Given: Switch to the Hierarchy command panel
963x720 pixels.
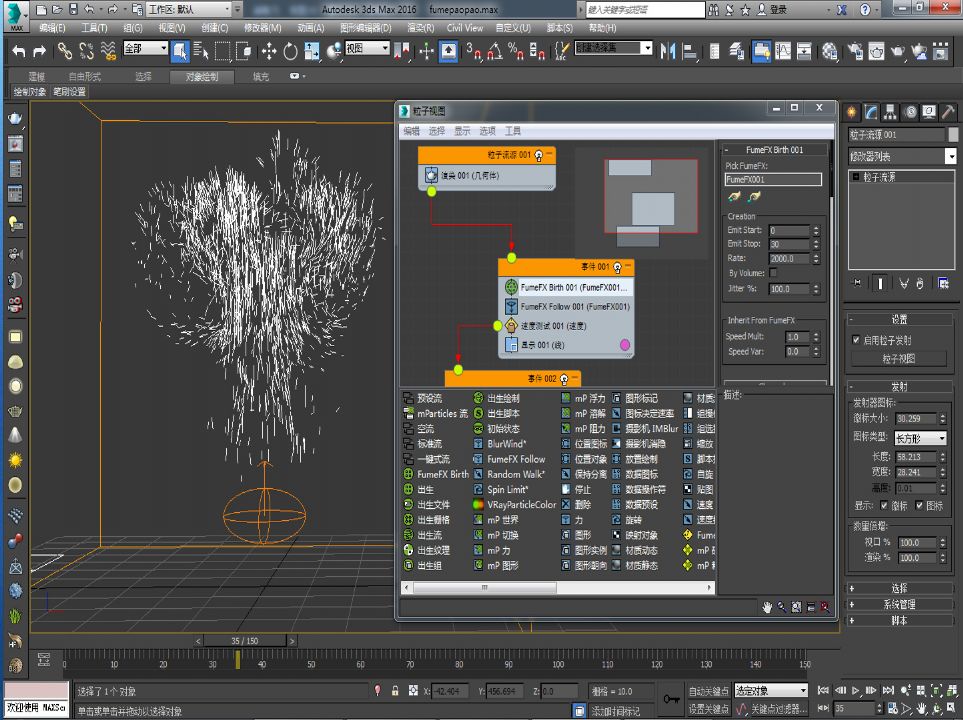Looking at the screenshot, I should pos(890,112).
